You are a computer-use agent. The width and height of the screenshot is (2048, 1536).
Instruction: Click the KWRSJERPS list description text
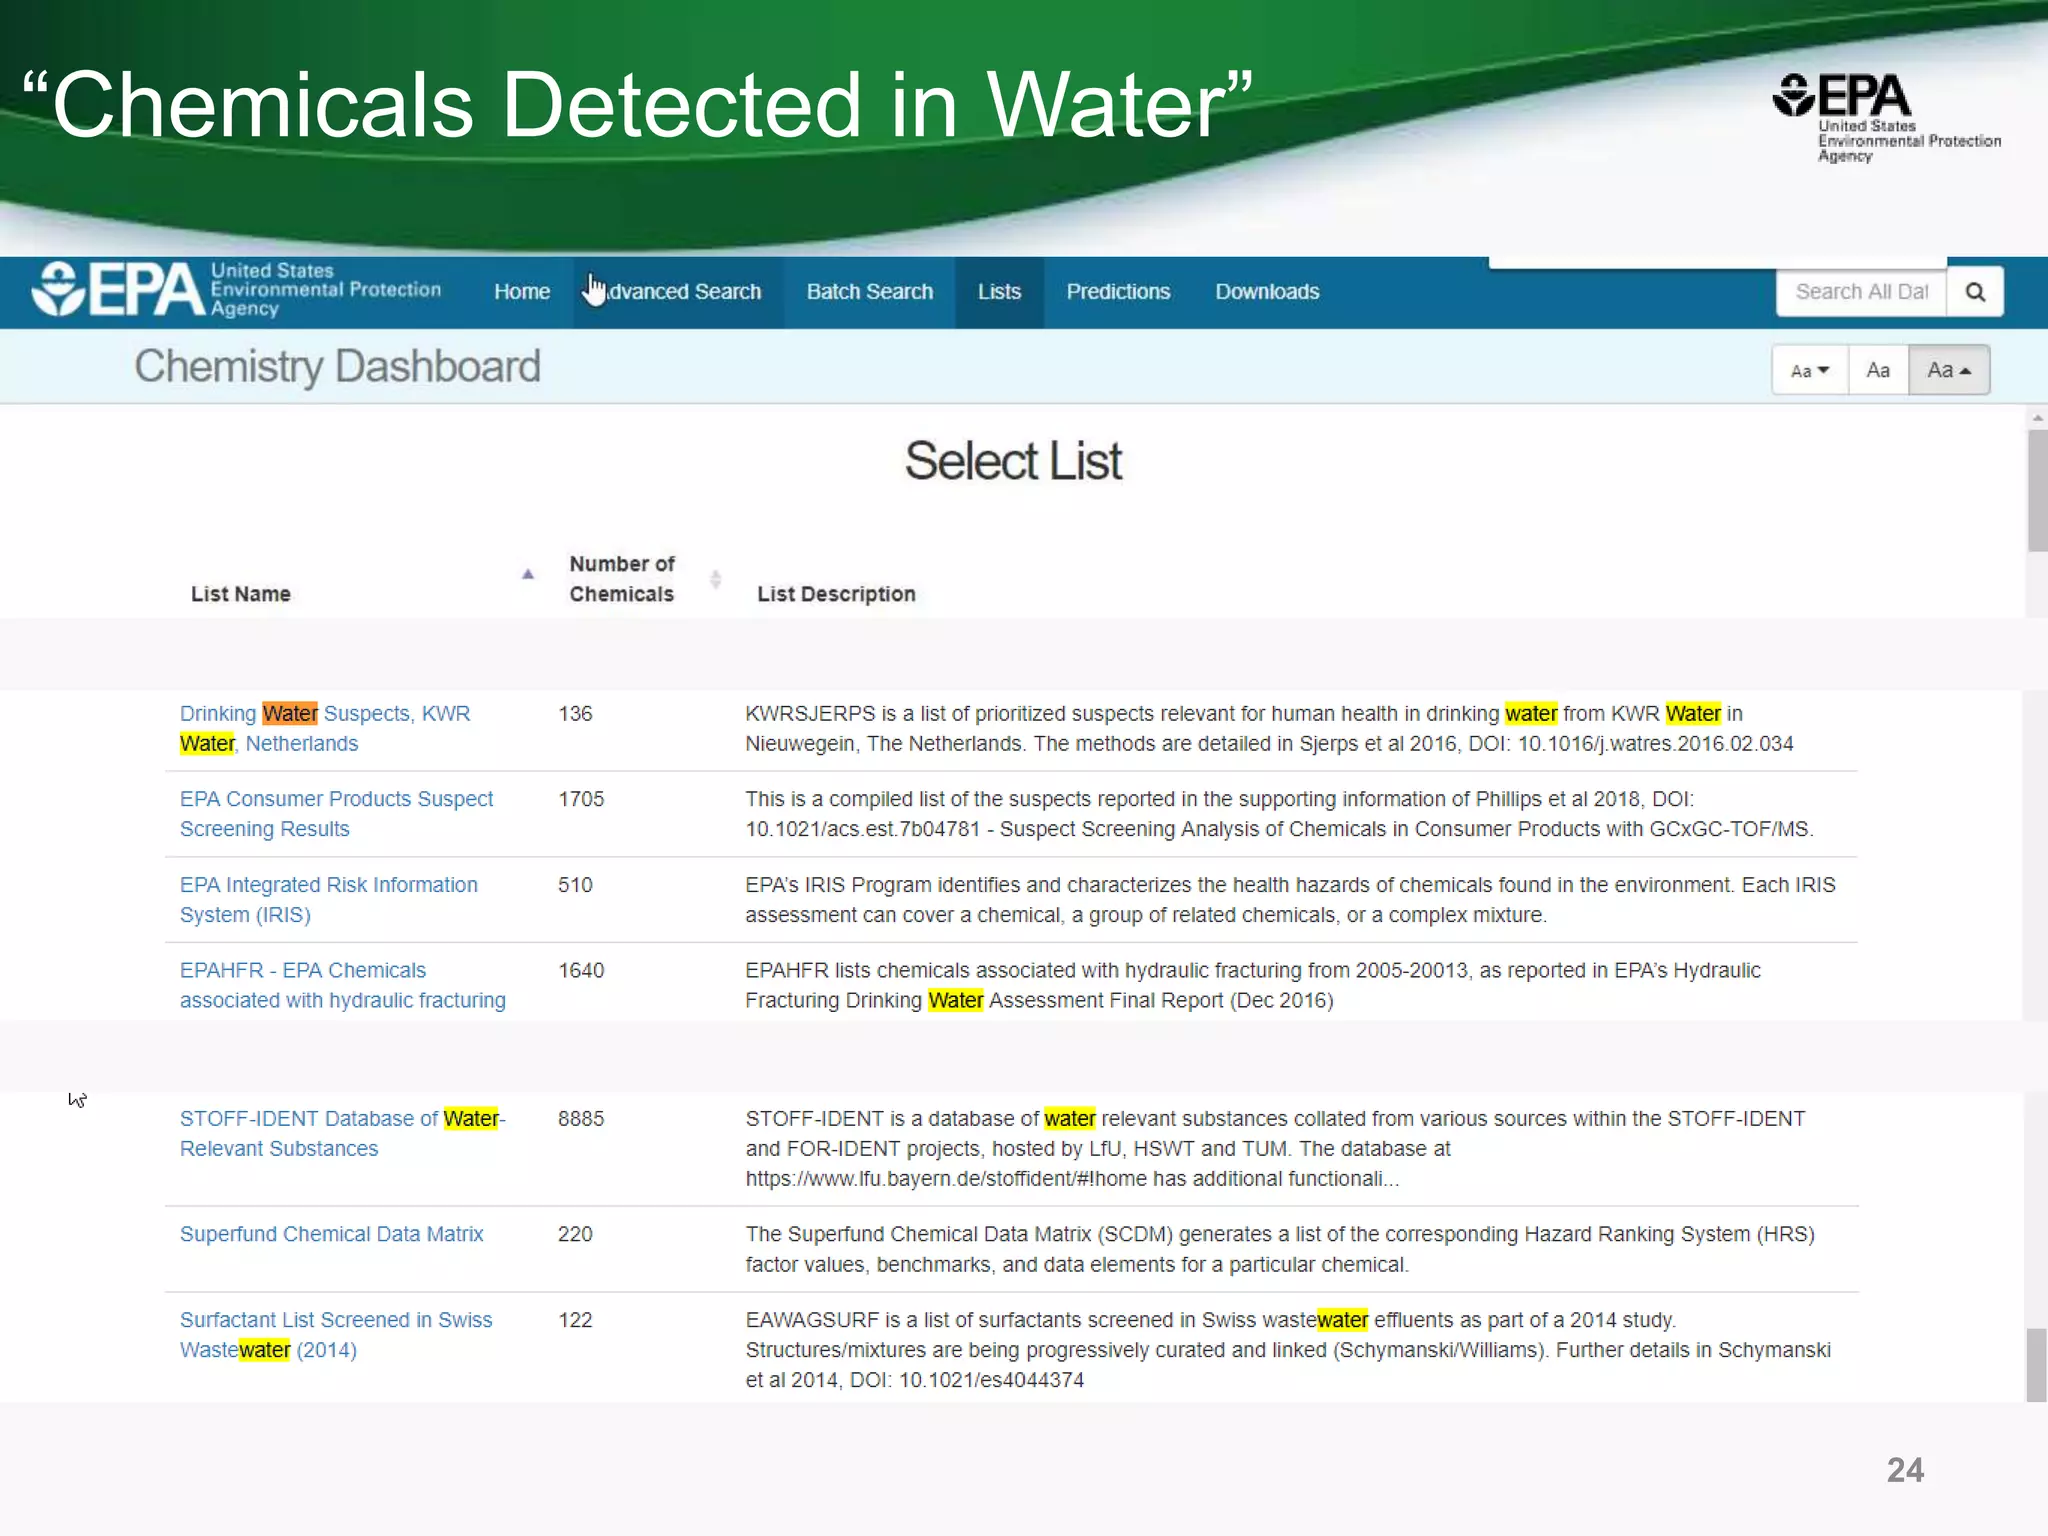click(1269, 729)
